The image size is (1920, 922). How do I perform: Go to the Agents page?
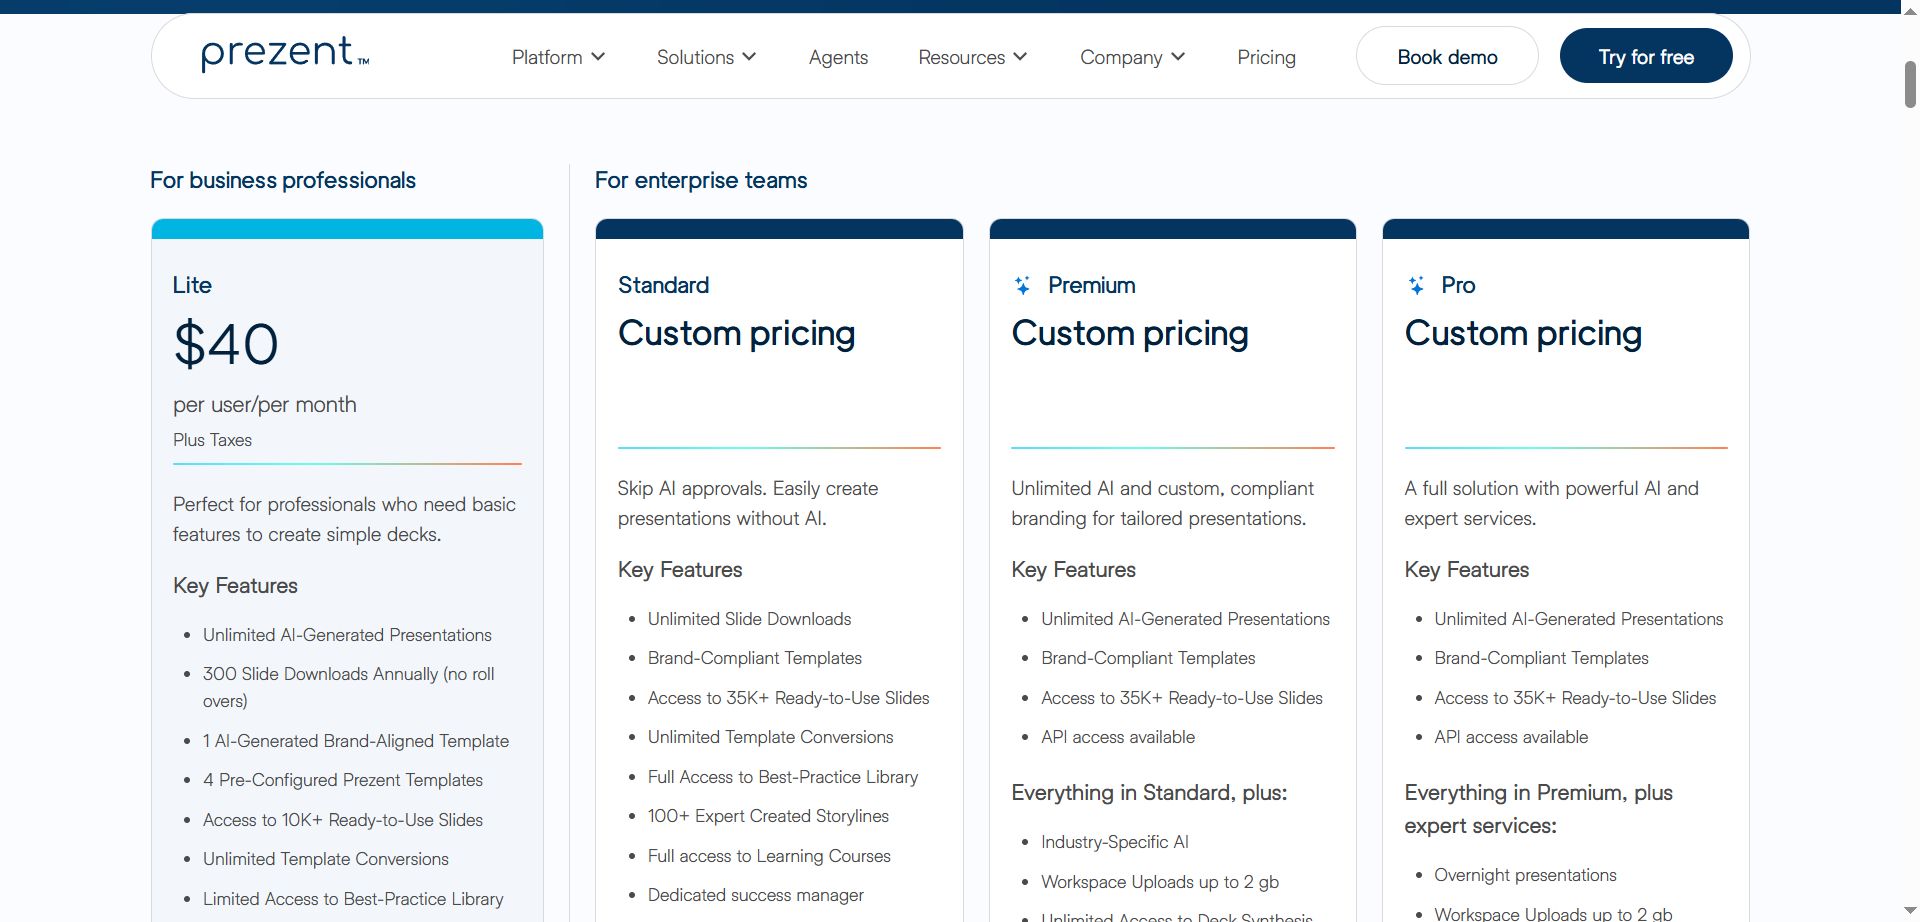pos(838,57)
